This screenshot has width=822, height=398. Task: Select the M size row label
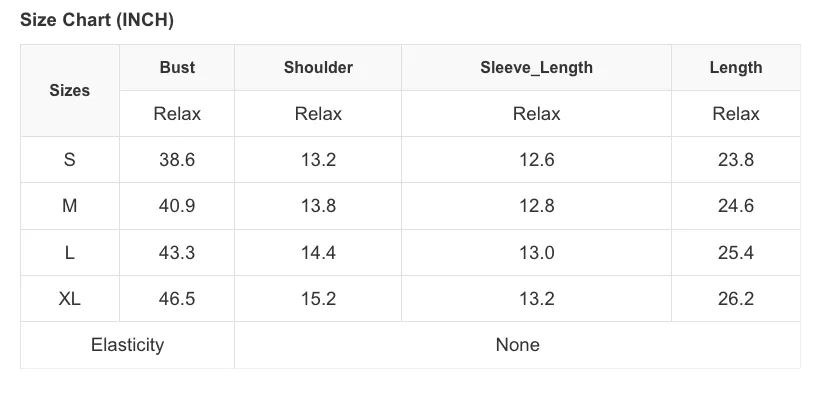click(x=70, y=206)
